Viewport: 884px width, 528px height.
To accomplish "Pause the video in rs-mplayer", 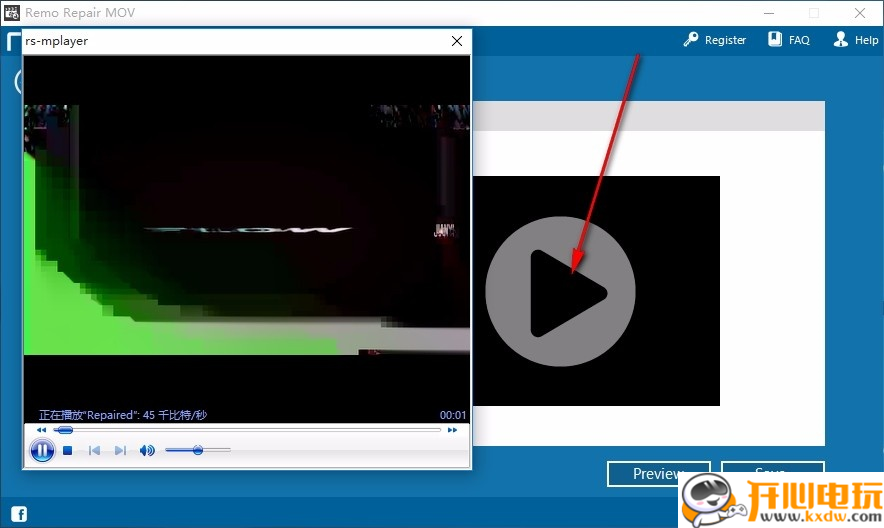I will (x=42, y=451).
